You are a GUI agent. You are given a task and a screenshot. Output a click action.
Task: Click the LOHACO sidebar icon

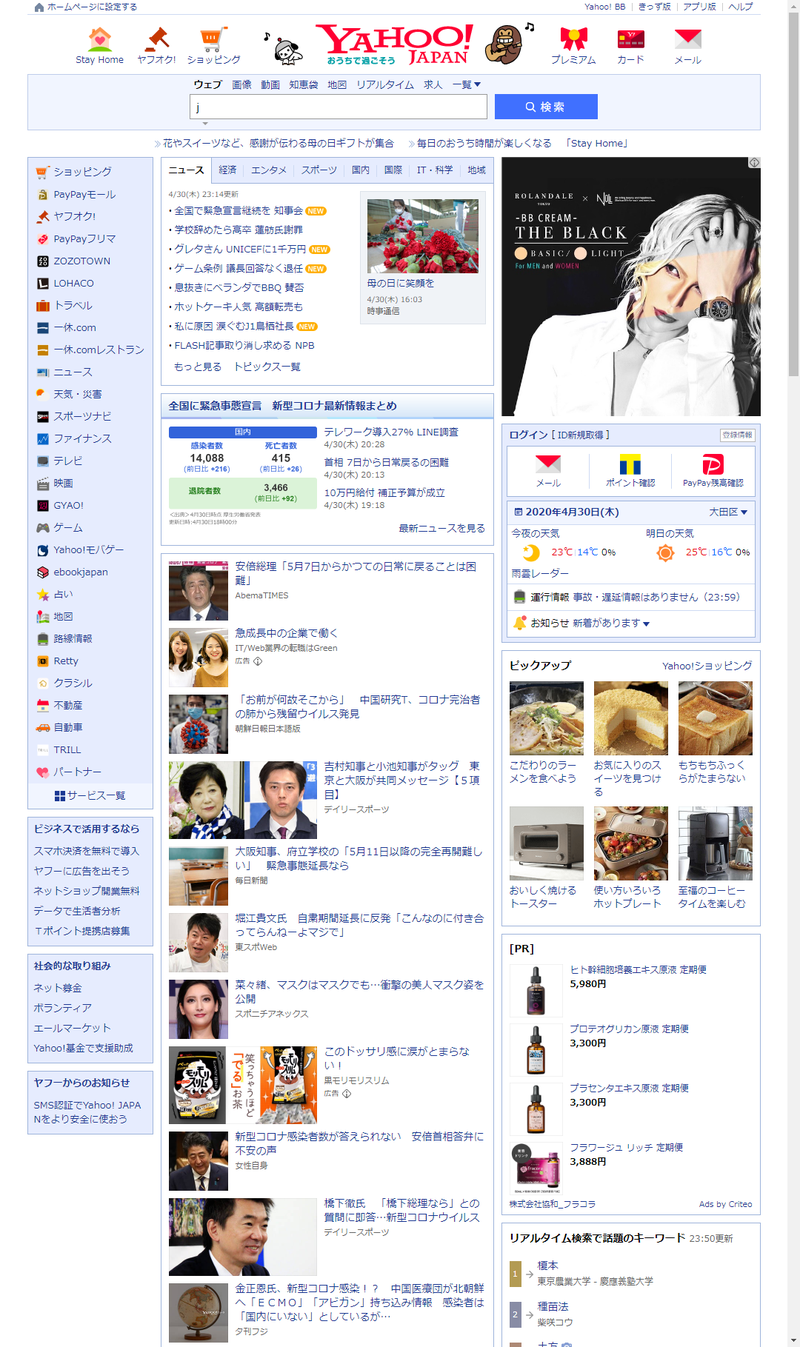43,283
